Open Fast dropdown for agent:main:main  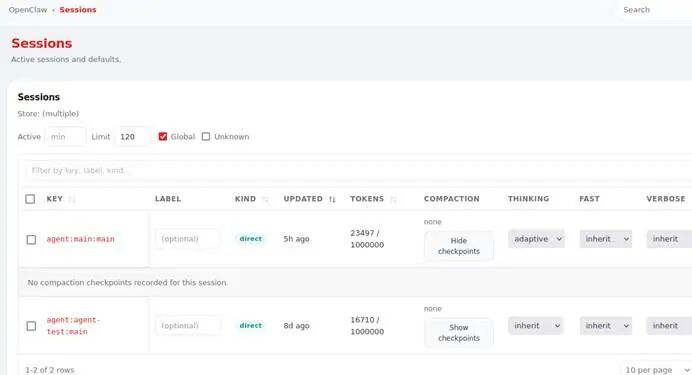606,239
